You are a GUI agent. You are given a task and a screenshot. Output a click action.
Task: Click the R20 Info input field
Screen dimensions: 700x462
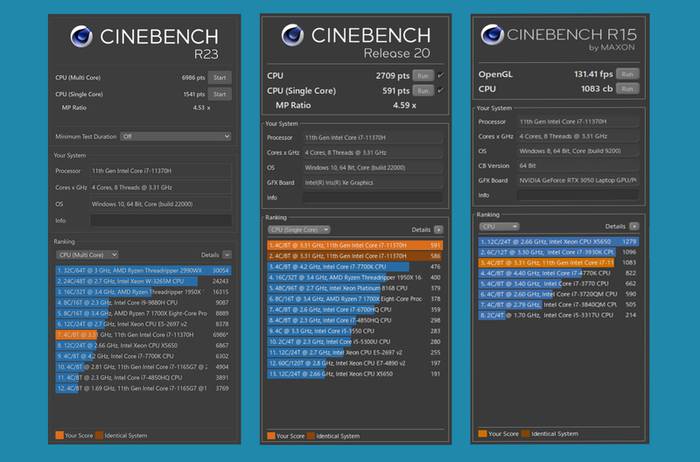coord(373,197)
